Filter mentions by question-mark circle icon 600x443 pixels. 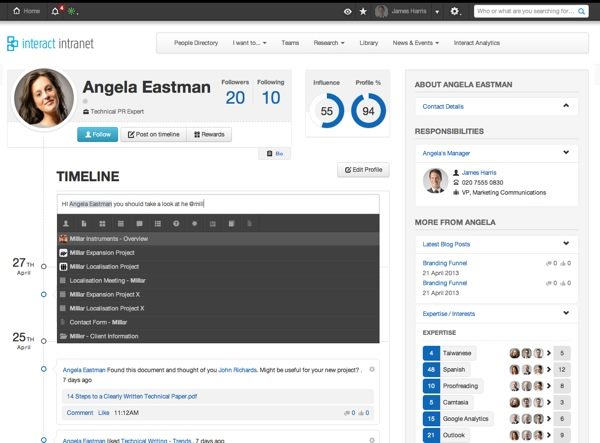tap(176, 223)
